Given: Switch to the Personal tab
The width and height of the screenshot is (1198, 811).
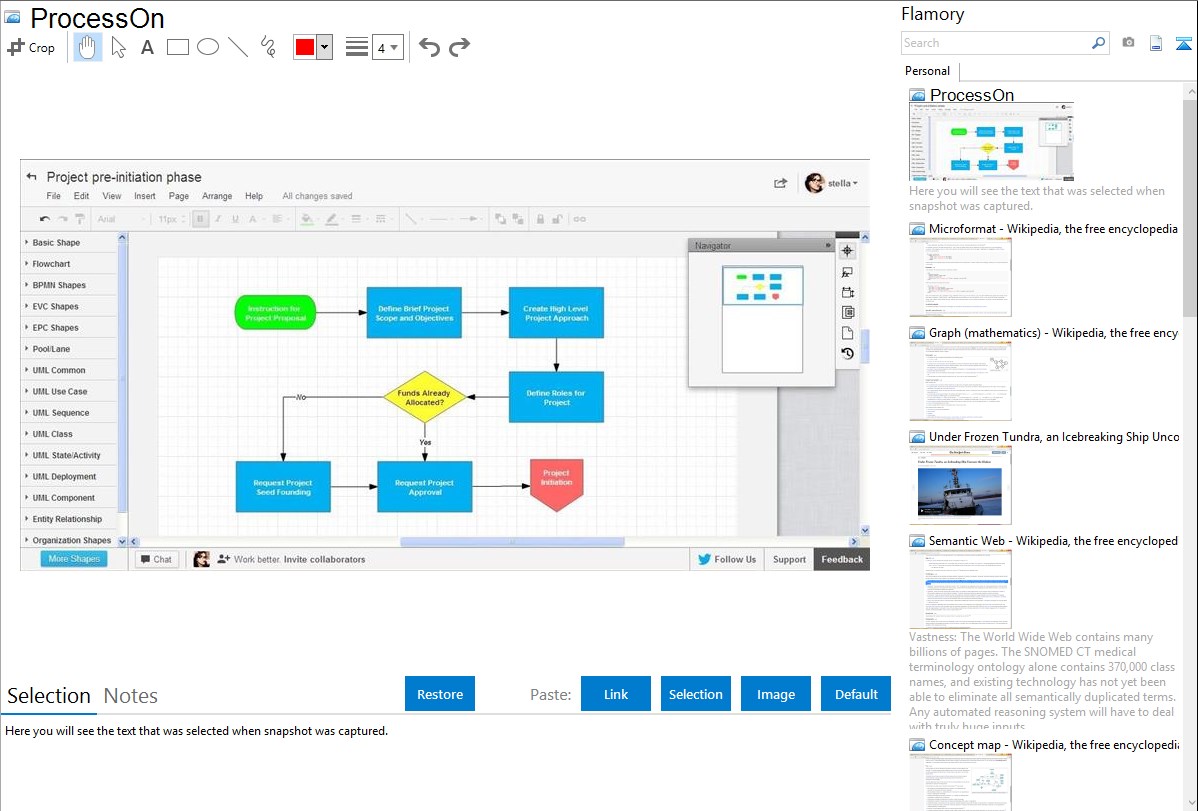Looking at the screenshot, I should [927, 71].
